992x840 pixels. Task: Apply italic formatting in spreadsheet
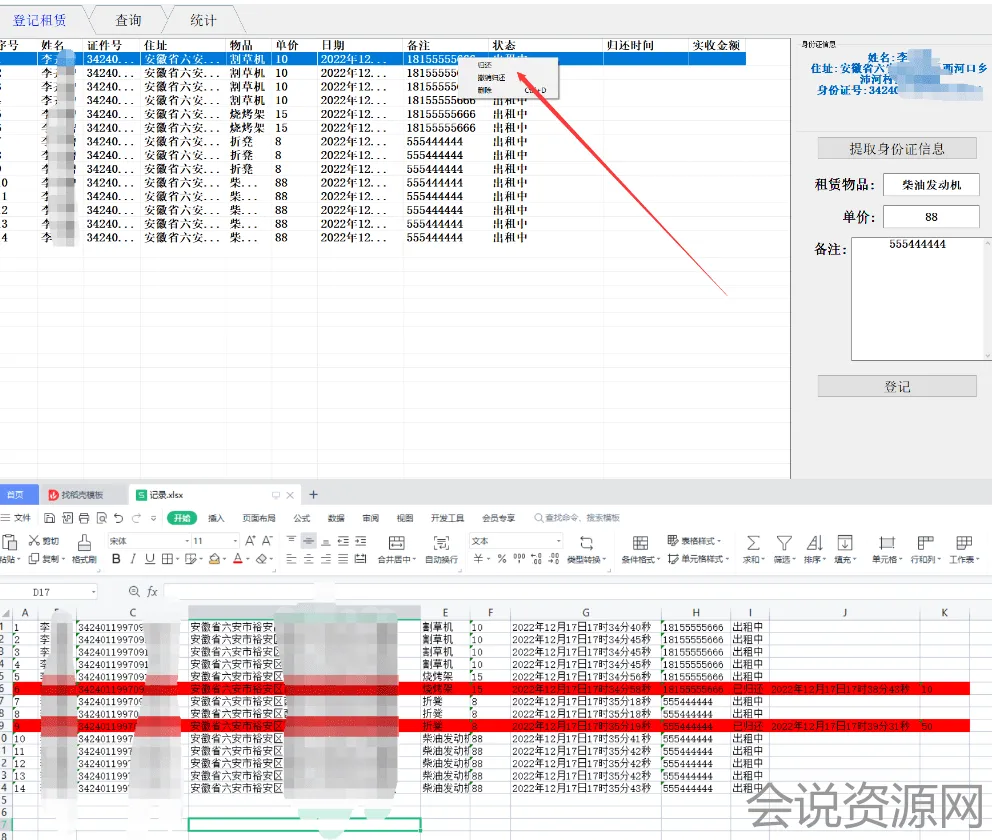click(133, 560)
